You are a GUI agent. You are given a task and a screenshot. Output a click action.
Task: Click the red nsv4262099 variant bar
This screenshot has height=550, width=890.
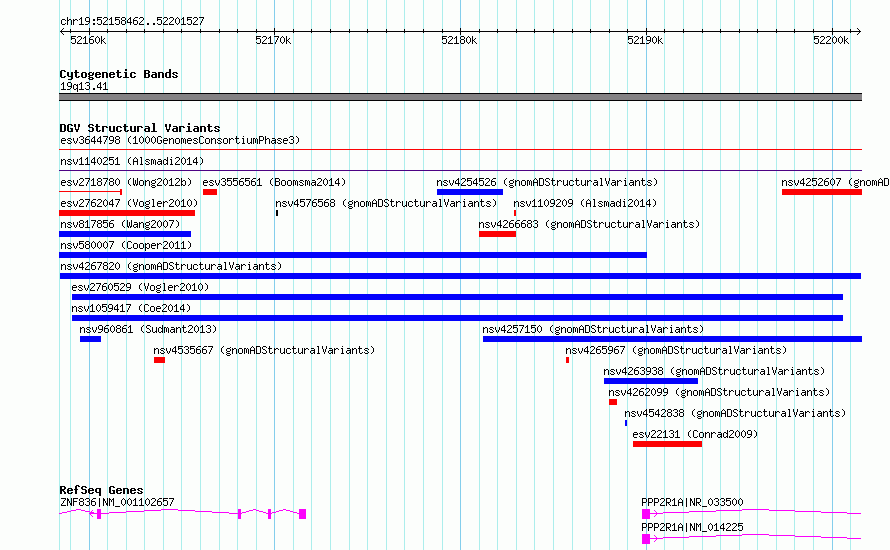click(x=613, y=402)
